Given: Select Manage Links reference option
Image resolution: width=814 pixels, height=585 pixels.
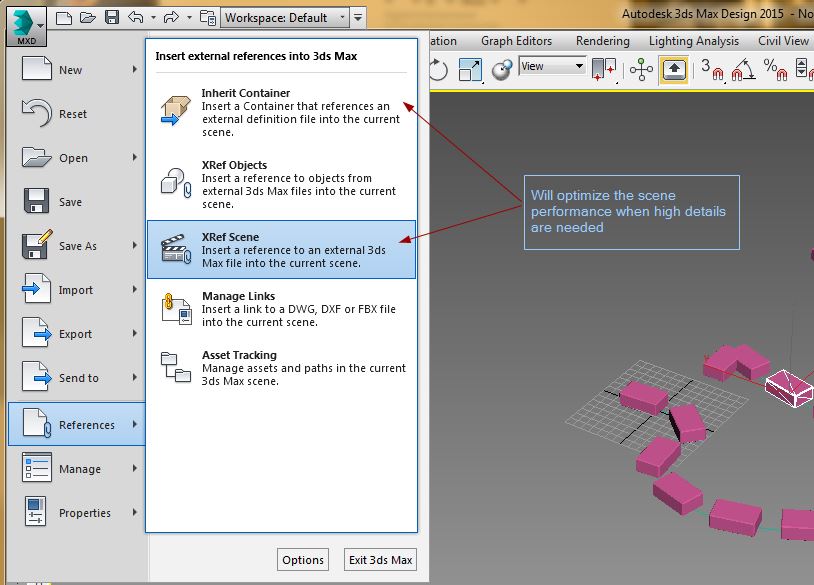Looking at the screenshot, I should (281, 309).
